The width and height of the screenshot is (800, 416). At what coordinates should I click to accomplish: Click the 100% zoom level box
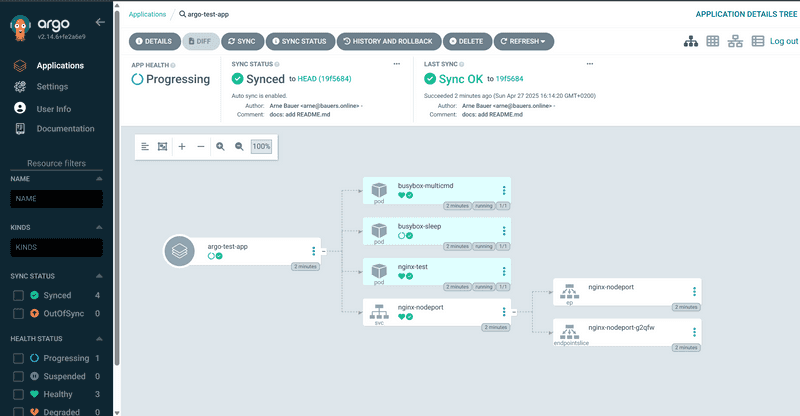click(261, 146)
